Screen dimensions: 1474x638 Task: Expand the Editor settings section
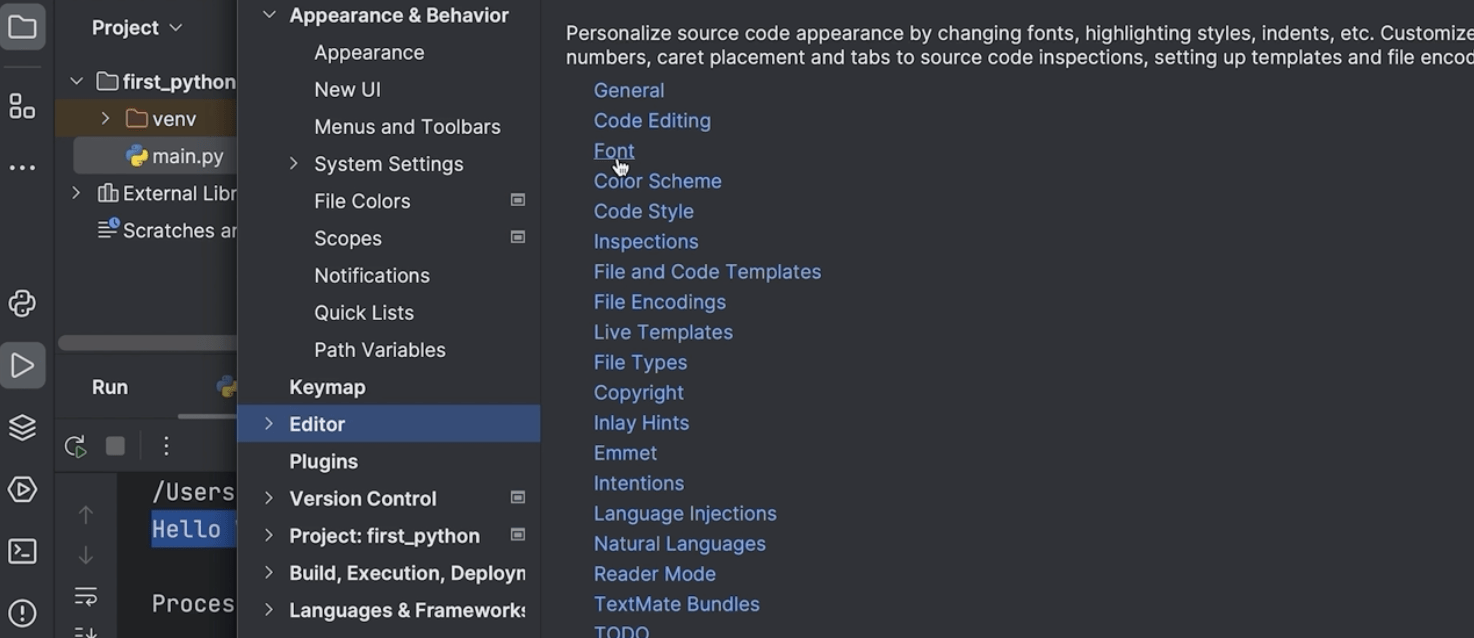click(x=268, y=424)
